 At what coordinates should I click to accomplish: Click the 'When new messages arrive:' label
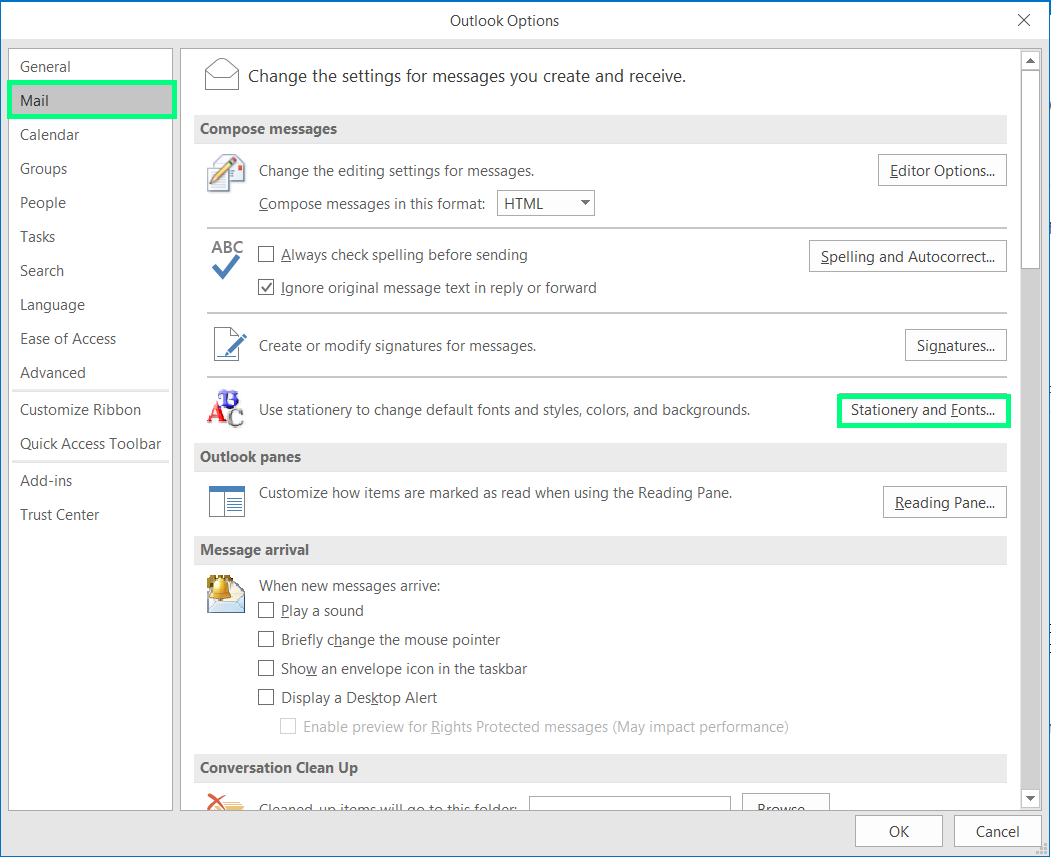click(349, 586)
